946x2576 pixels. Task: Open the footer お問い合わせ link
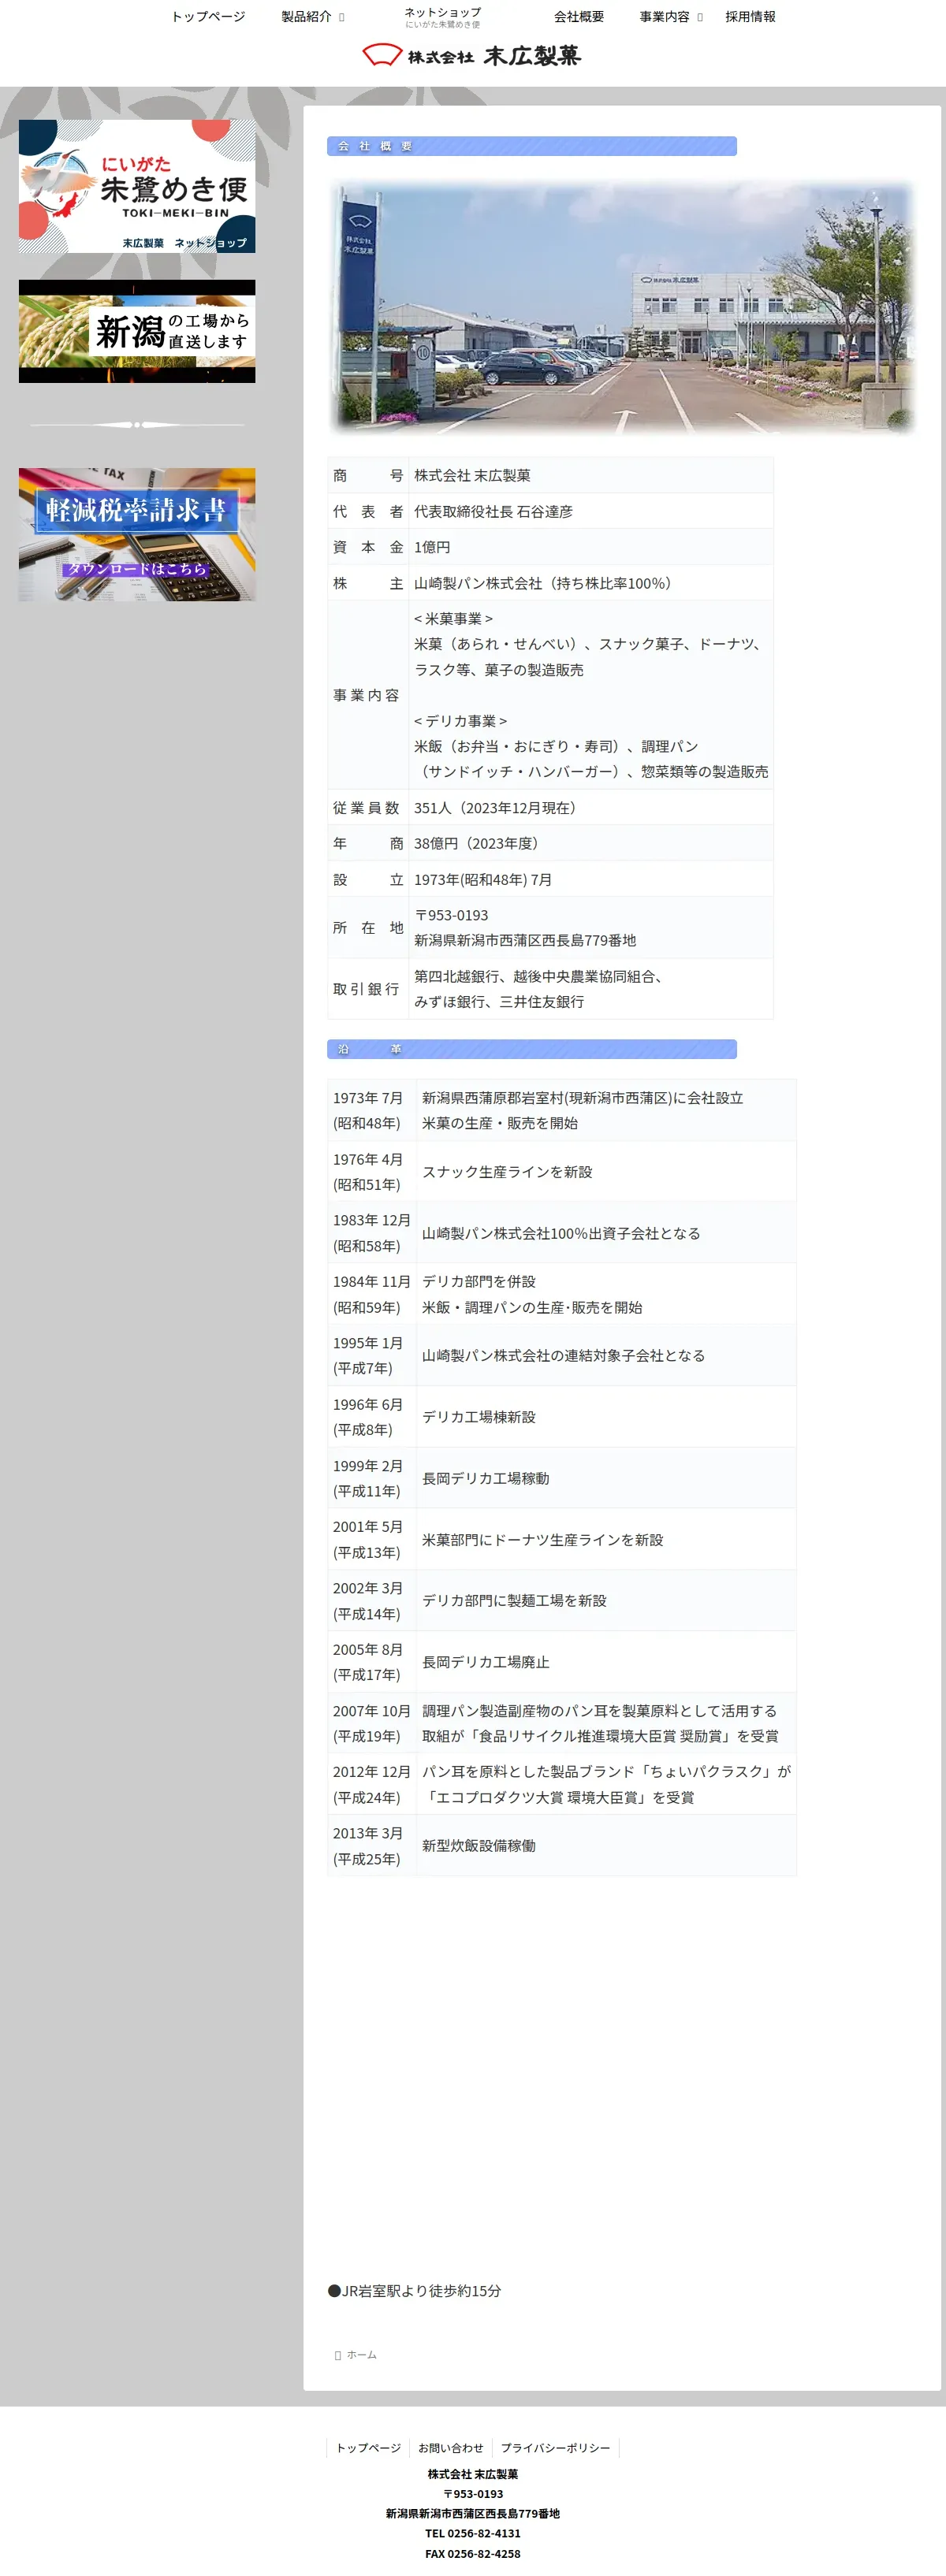point(451,2448)
